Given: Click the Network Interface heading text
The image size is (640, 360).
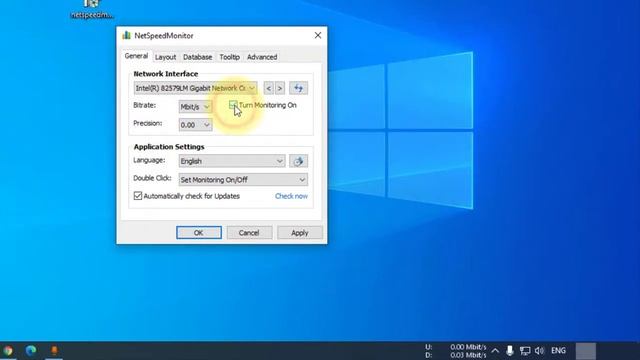Looking at the screenshot, I should pyautogui.click(x=166, y=74).
